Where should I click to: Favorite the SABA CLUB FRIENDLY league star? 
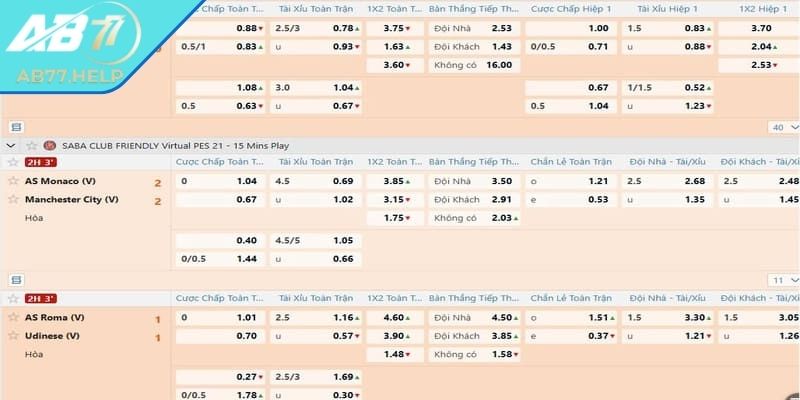(32, 145)
